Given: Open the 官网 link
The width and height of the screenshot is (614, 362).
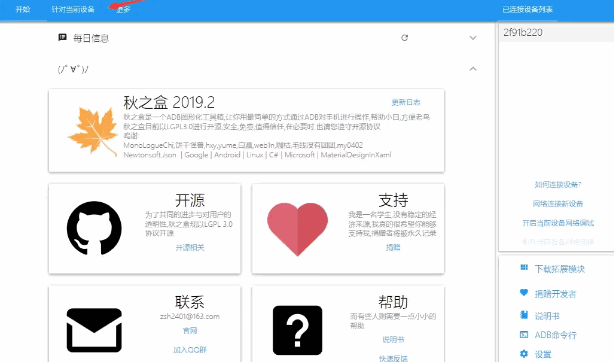Looking at the screenshot, I should 190,331.
